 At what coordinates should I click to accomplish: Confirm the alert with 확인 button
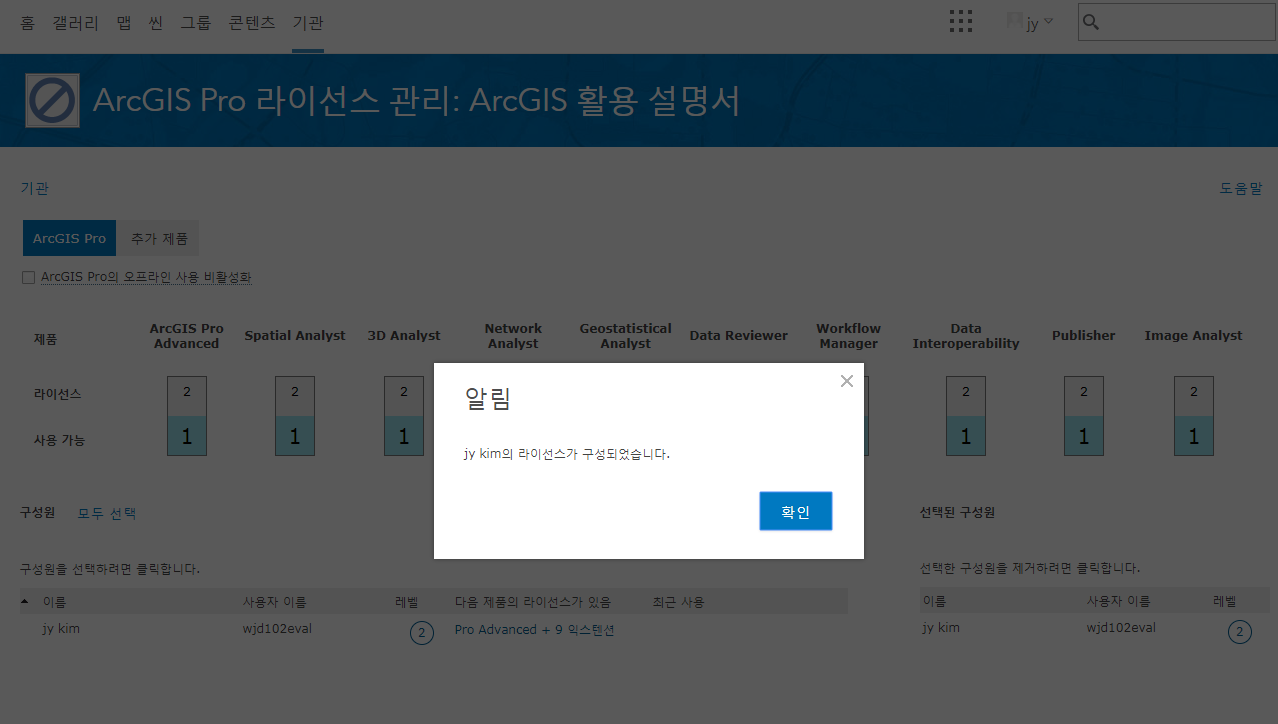pos(795,511)
